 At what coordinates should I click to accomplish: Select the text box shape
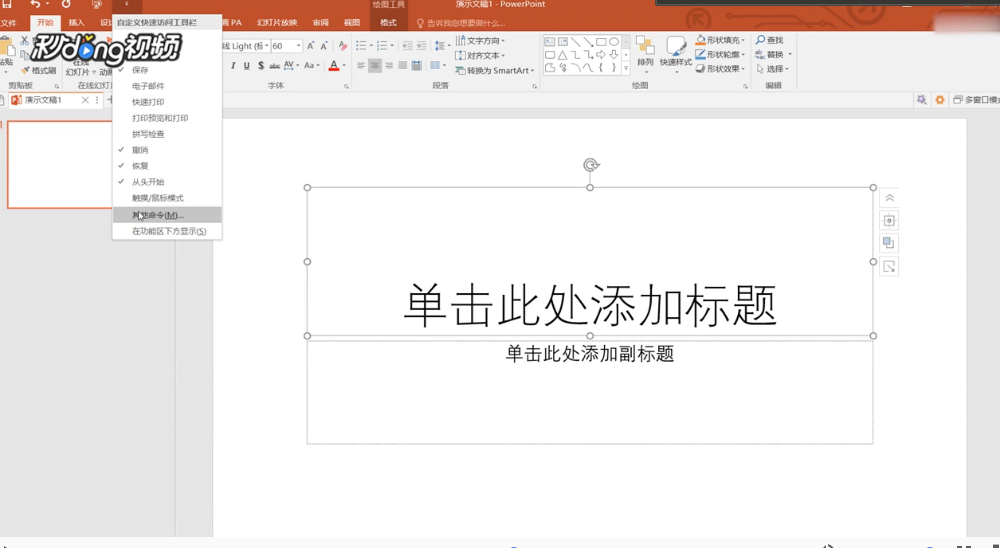[x=550, y=42]
